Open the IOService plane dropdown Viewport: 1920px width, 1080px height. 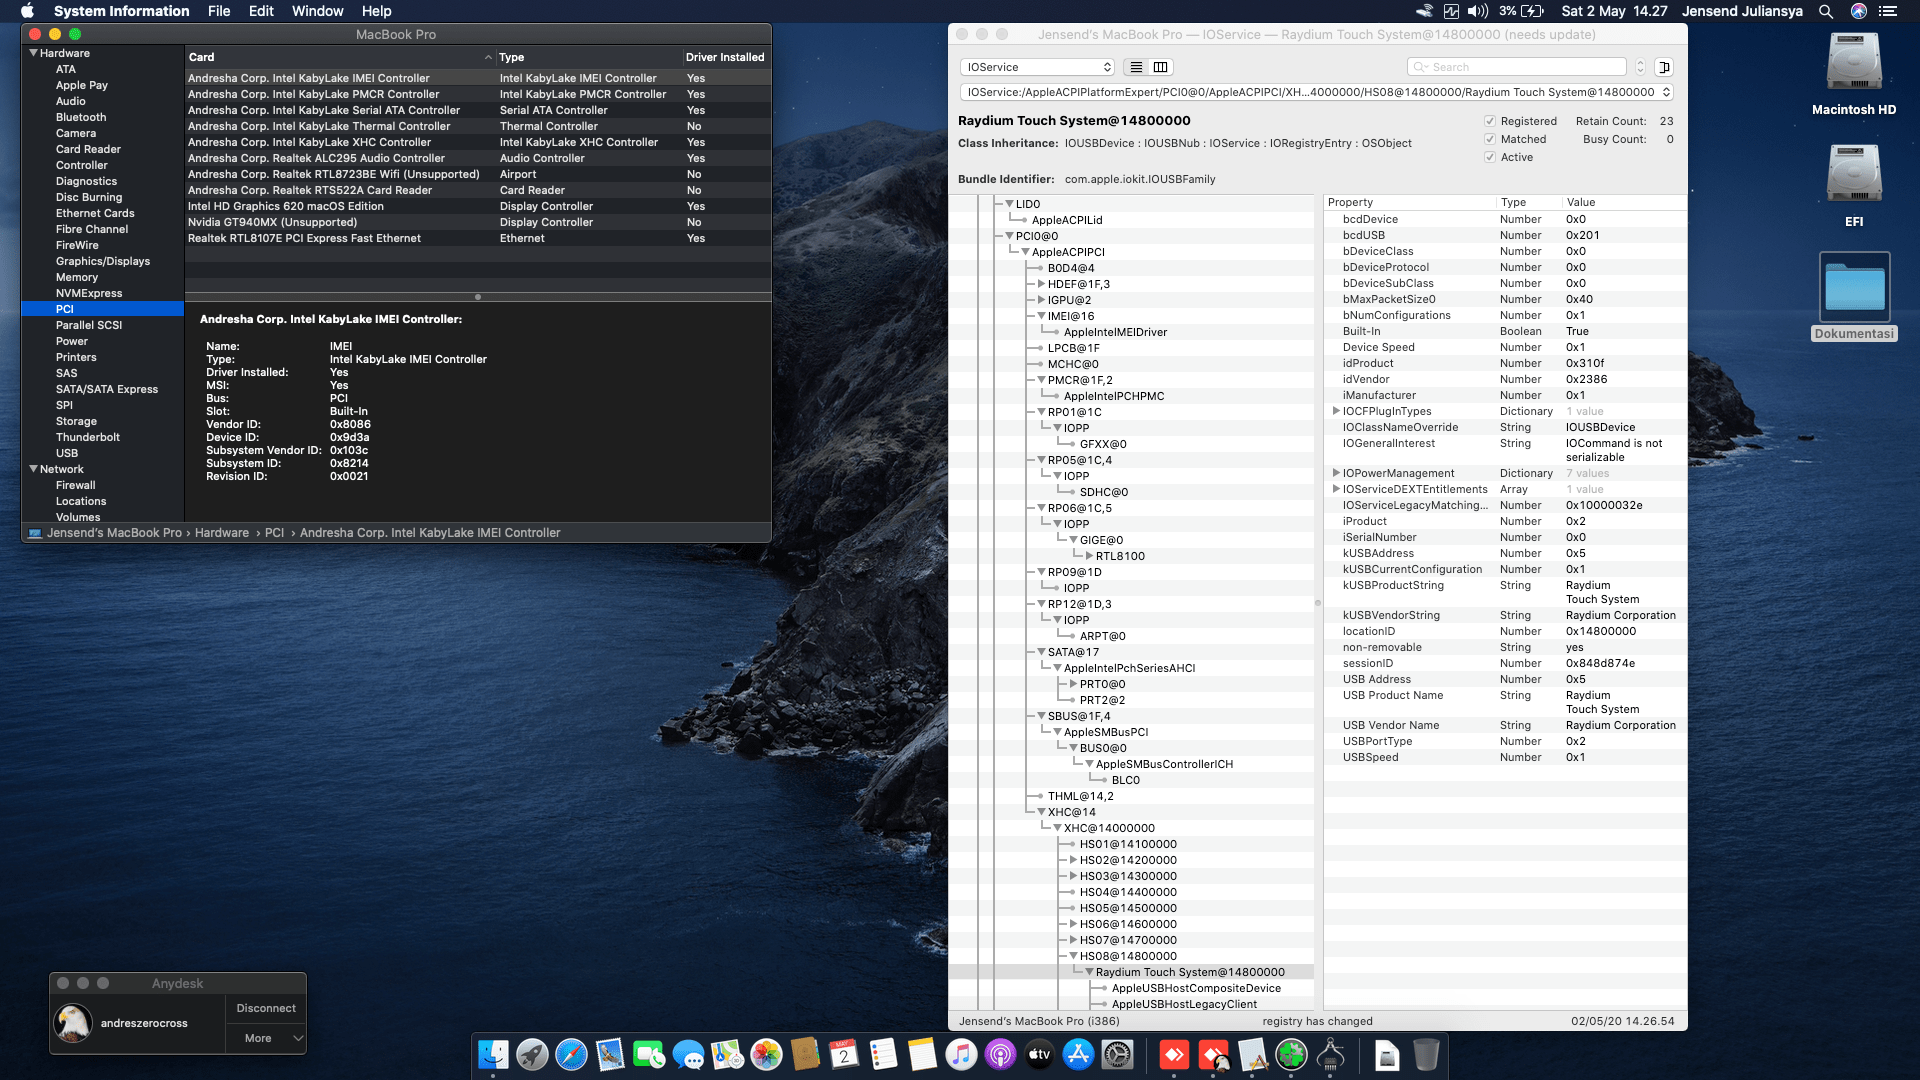pyautogui.click(x=1037, y=67)
